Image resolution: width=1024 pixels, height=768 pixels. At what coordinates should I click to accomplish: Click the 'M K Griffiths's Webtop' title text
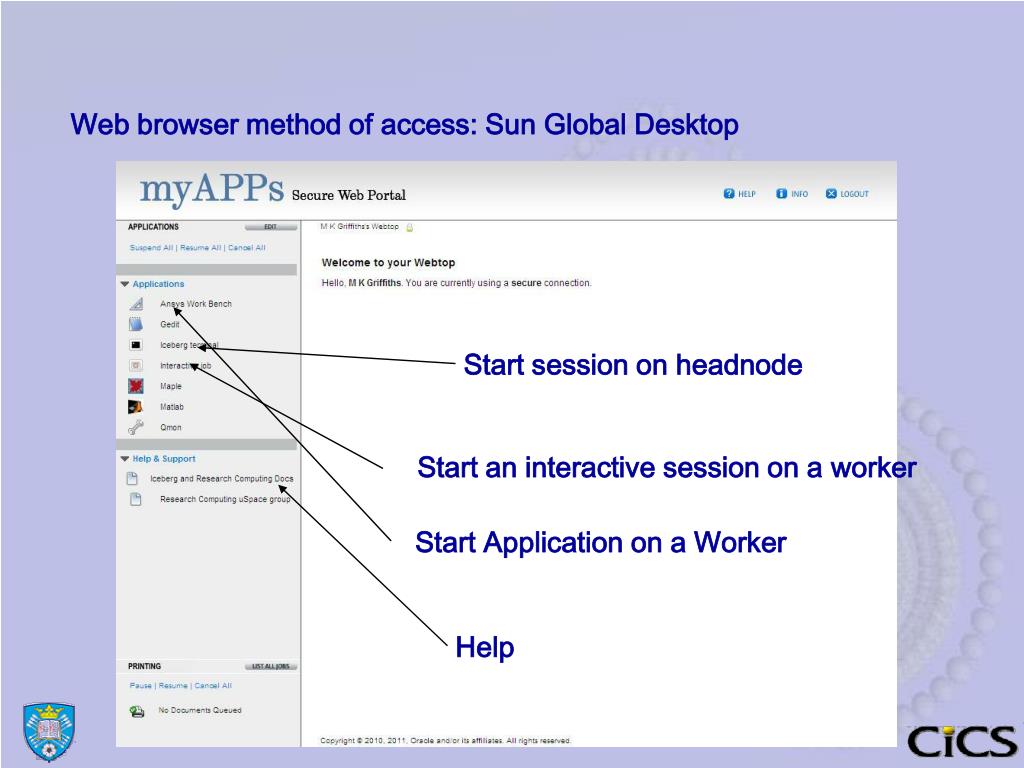point(359,227)
